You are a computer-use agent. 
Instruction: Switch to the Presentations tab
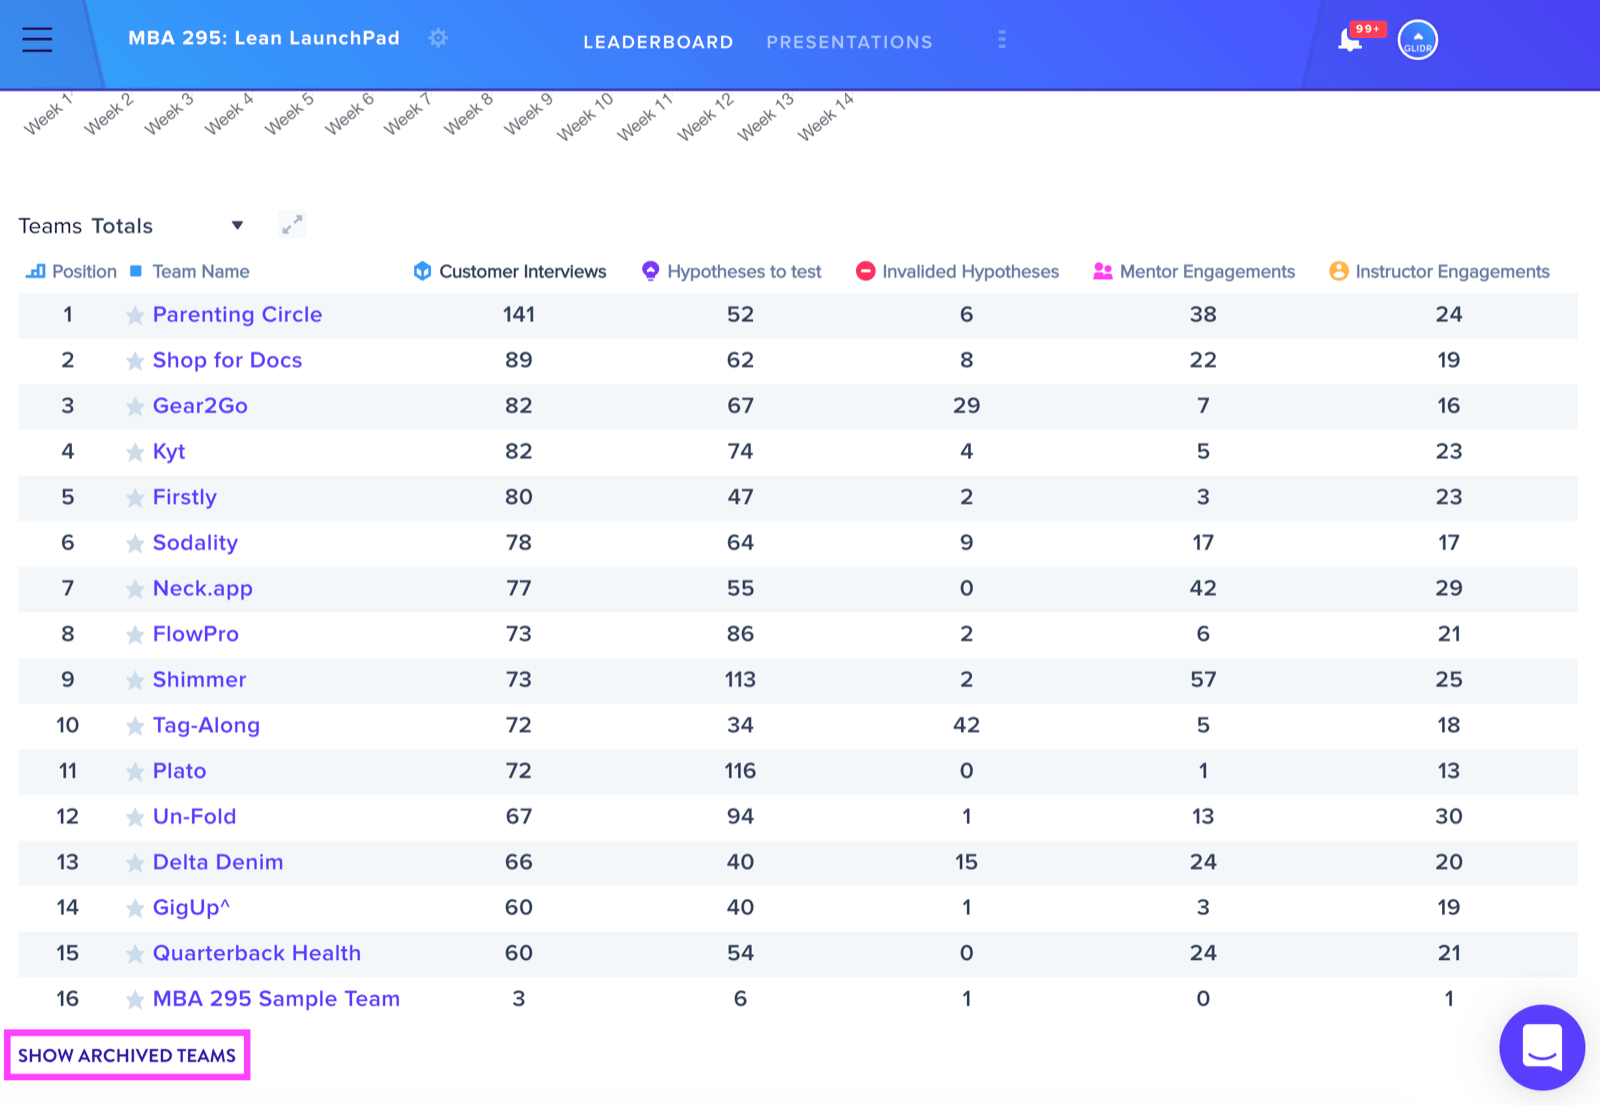(x=849, y=42)
